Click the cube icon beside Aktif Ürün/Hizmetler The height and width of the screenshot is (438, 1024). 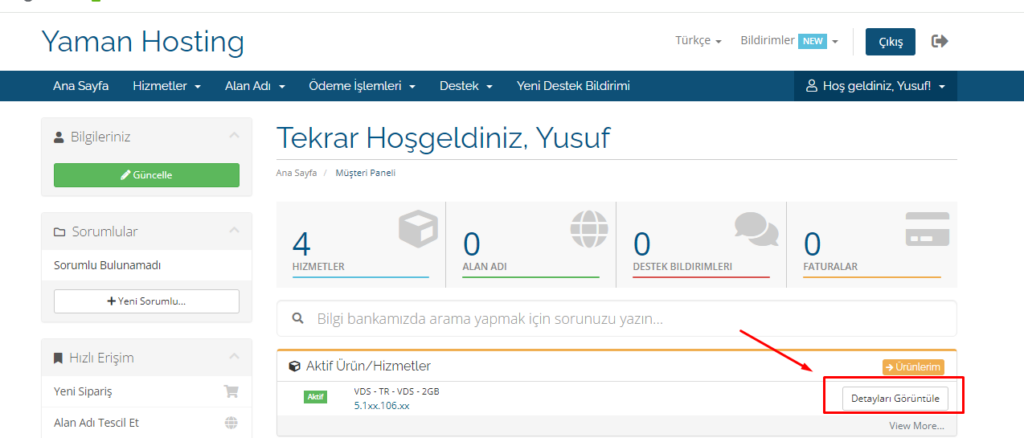pyautogui.click(x=295, y=366)
